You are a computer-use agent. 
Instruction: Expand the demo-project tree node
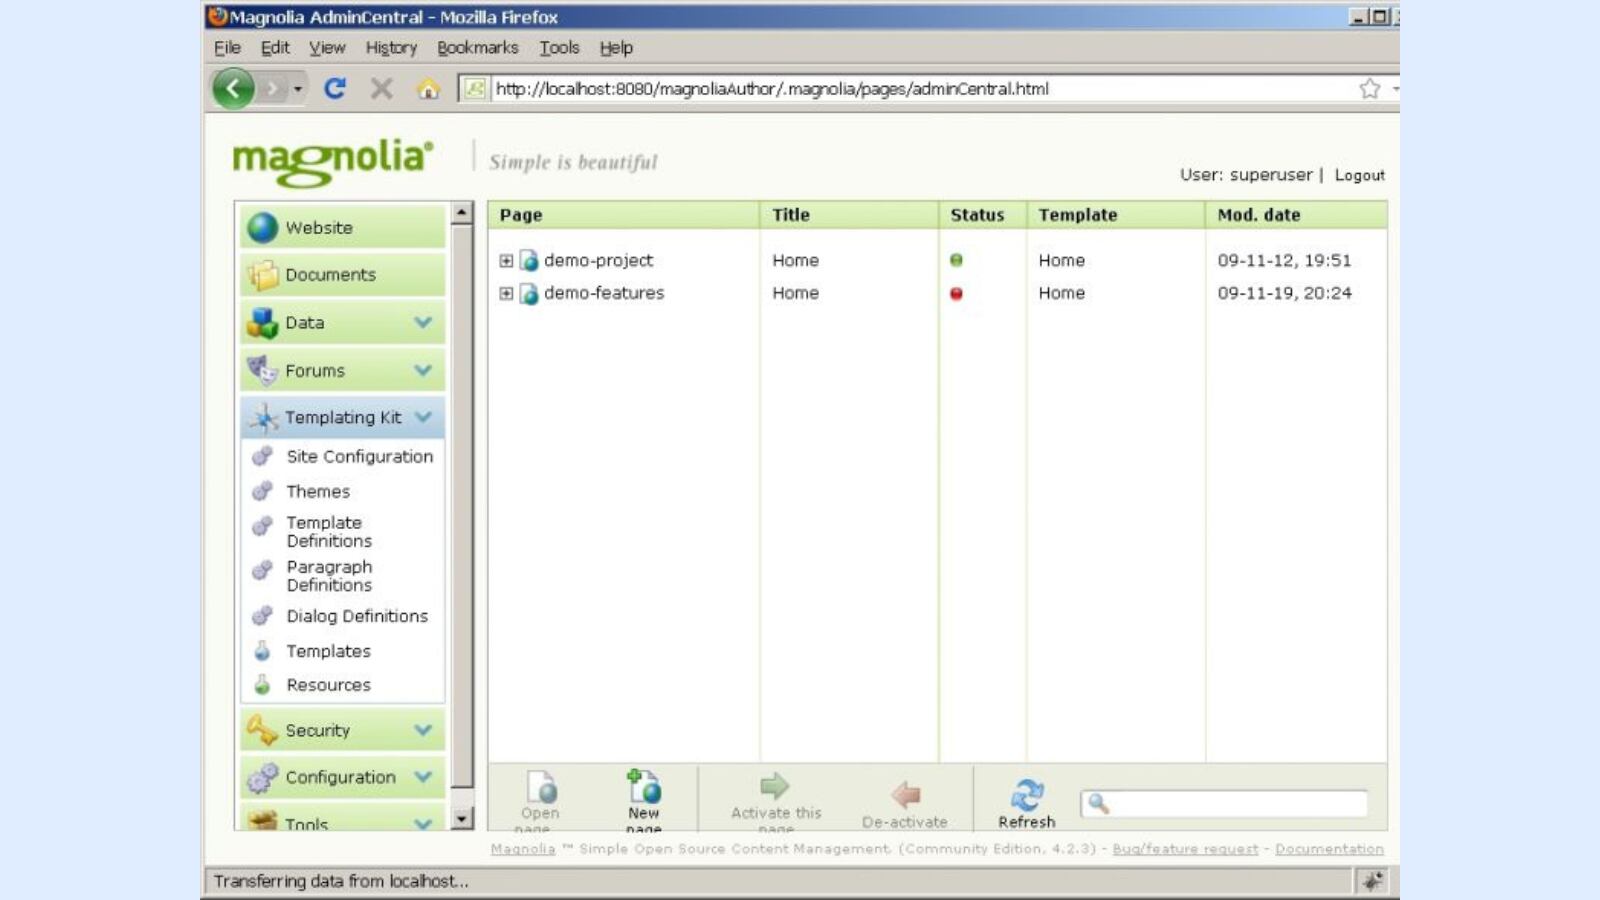click(506, 261)
